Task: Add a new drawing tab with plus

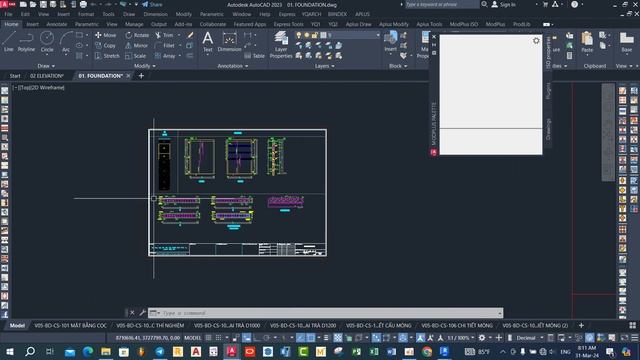Action: [141, 76]
